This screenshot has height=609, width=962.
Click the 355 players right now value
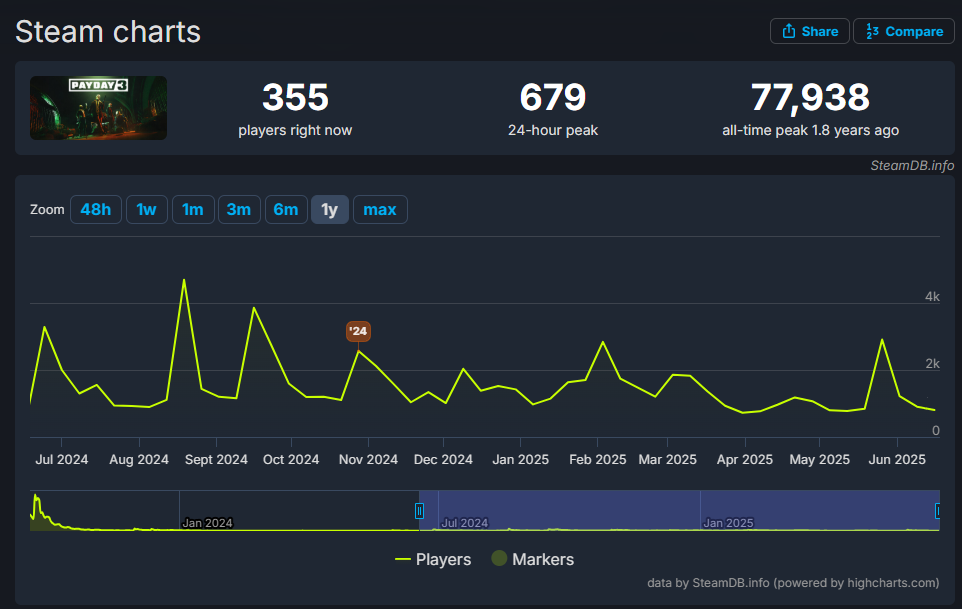pos(295,98)
